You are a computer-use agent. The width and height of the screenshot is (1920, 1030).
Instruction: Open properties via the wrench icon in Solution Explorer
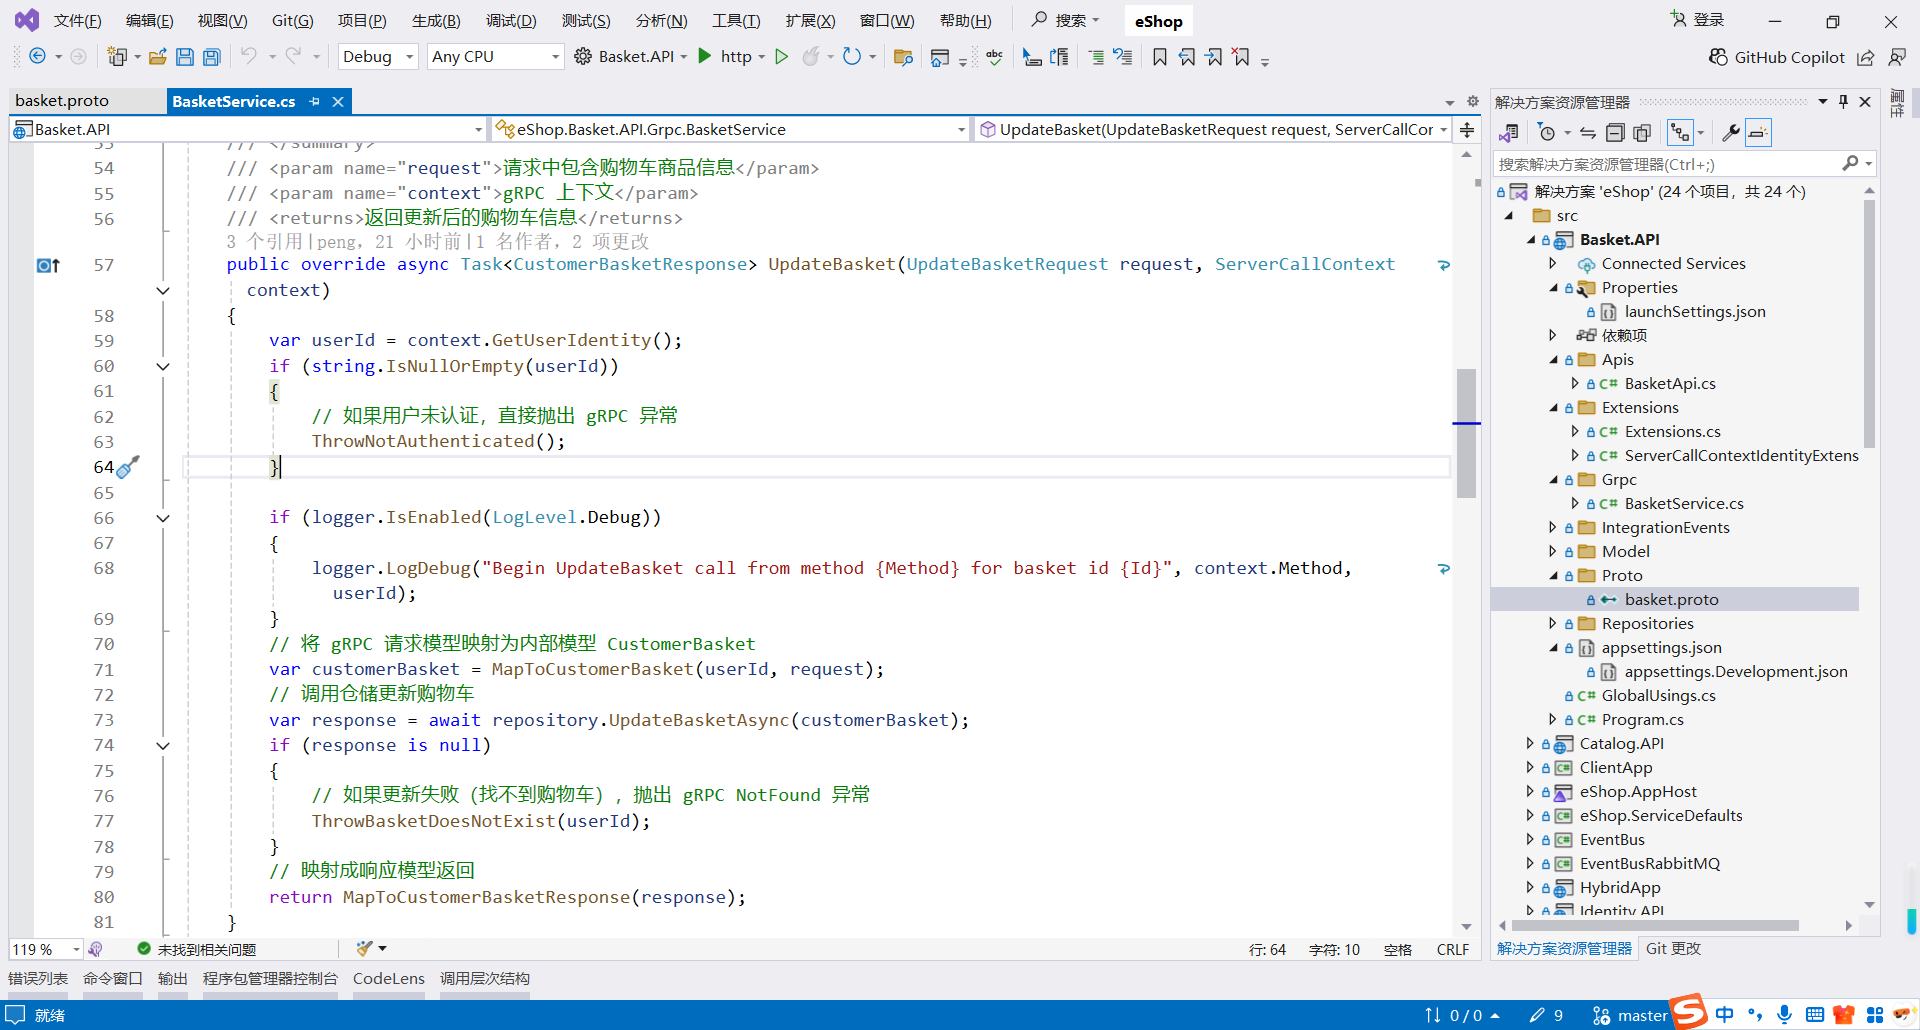coord(1731,132)
